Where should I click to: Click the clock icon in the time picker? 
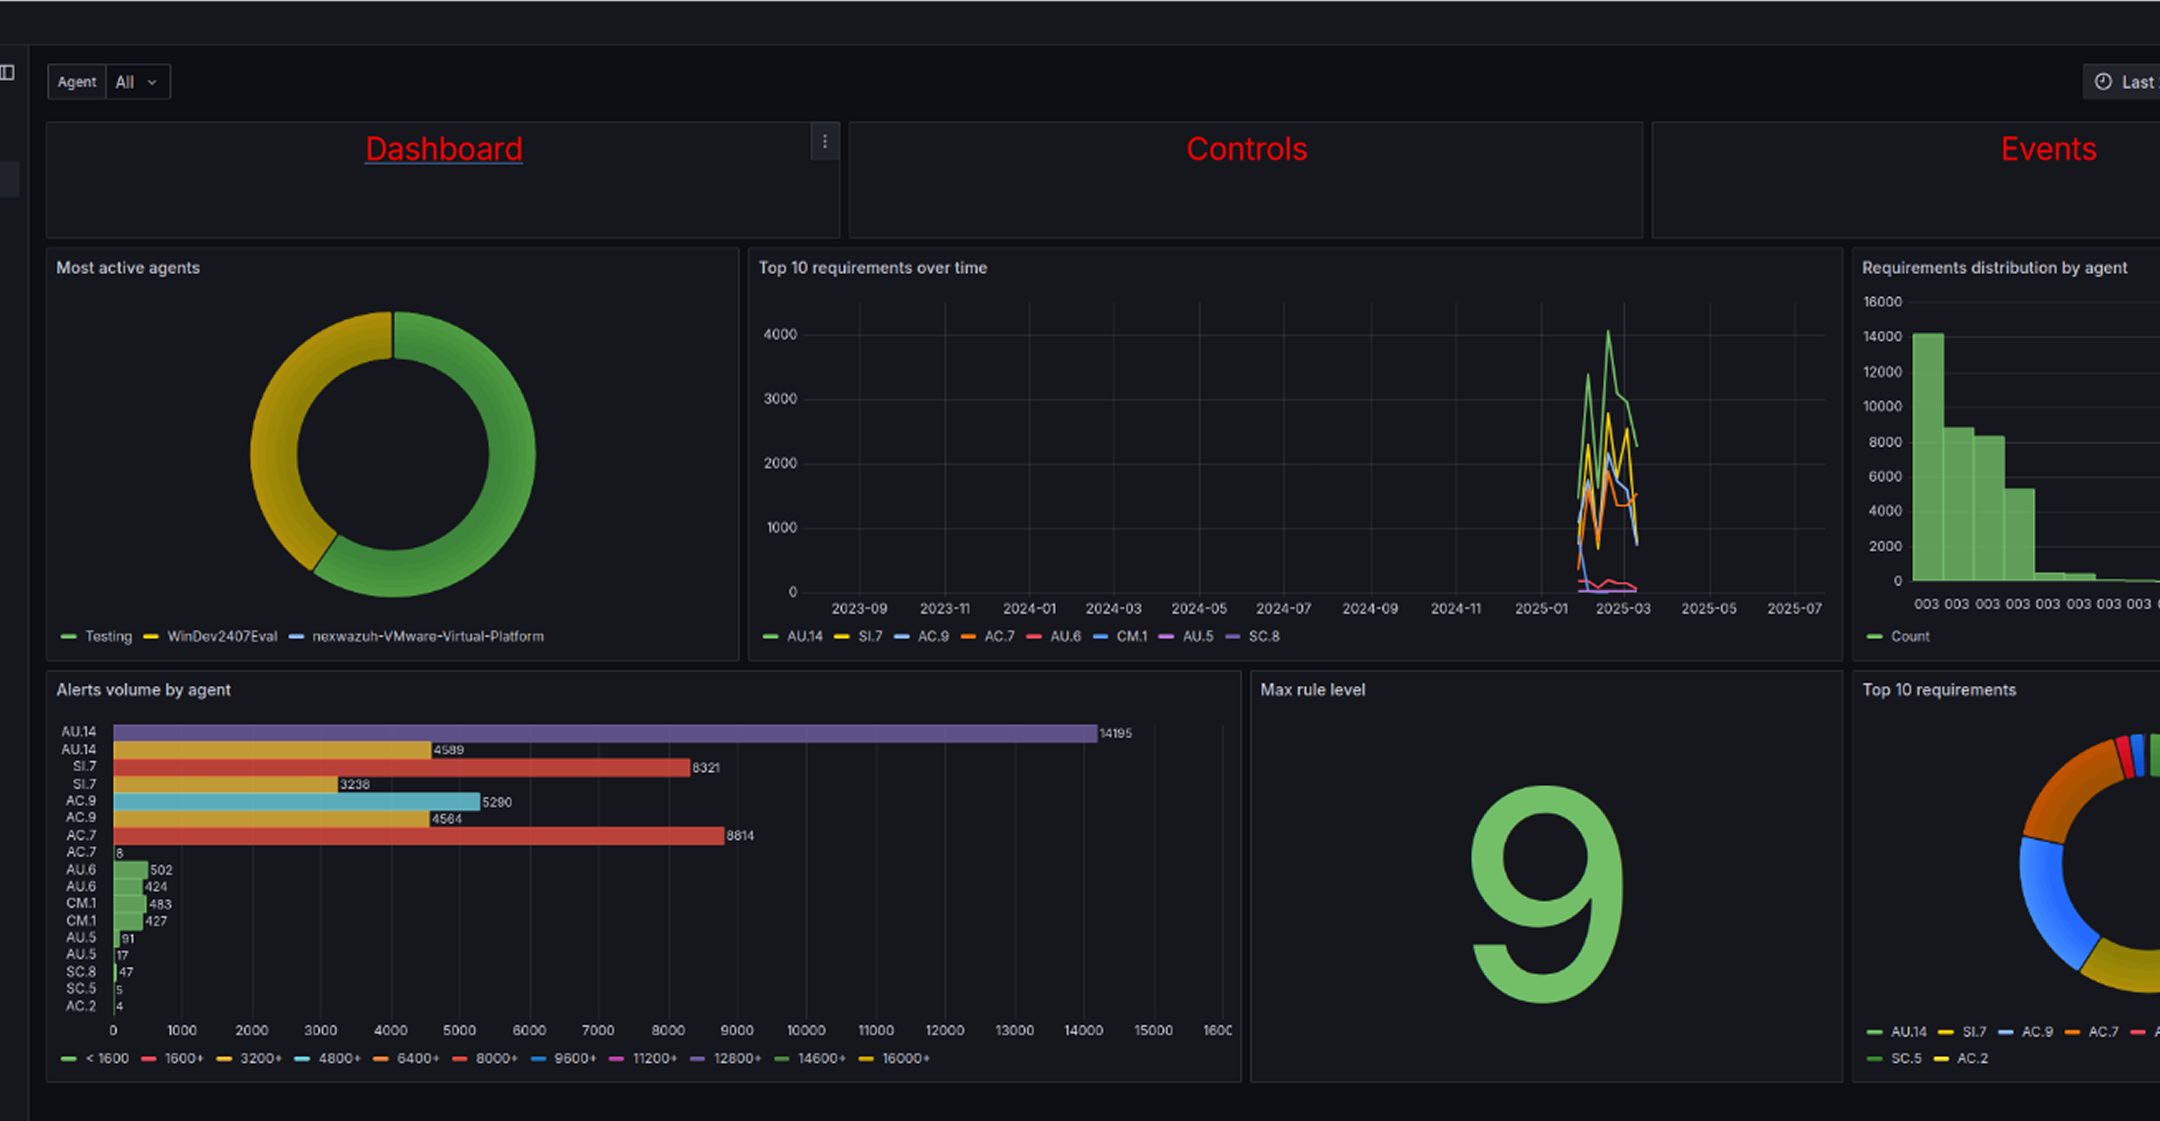click(x=2103, y=82)
